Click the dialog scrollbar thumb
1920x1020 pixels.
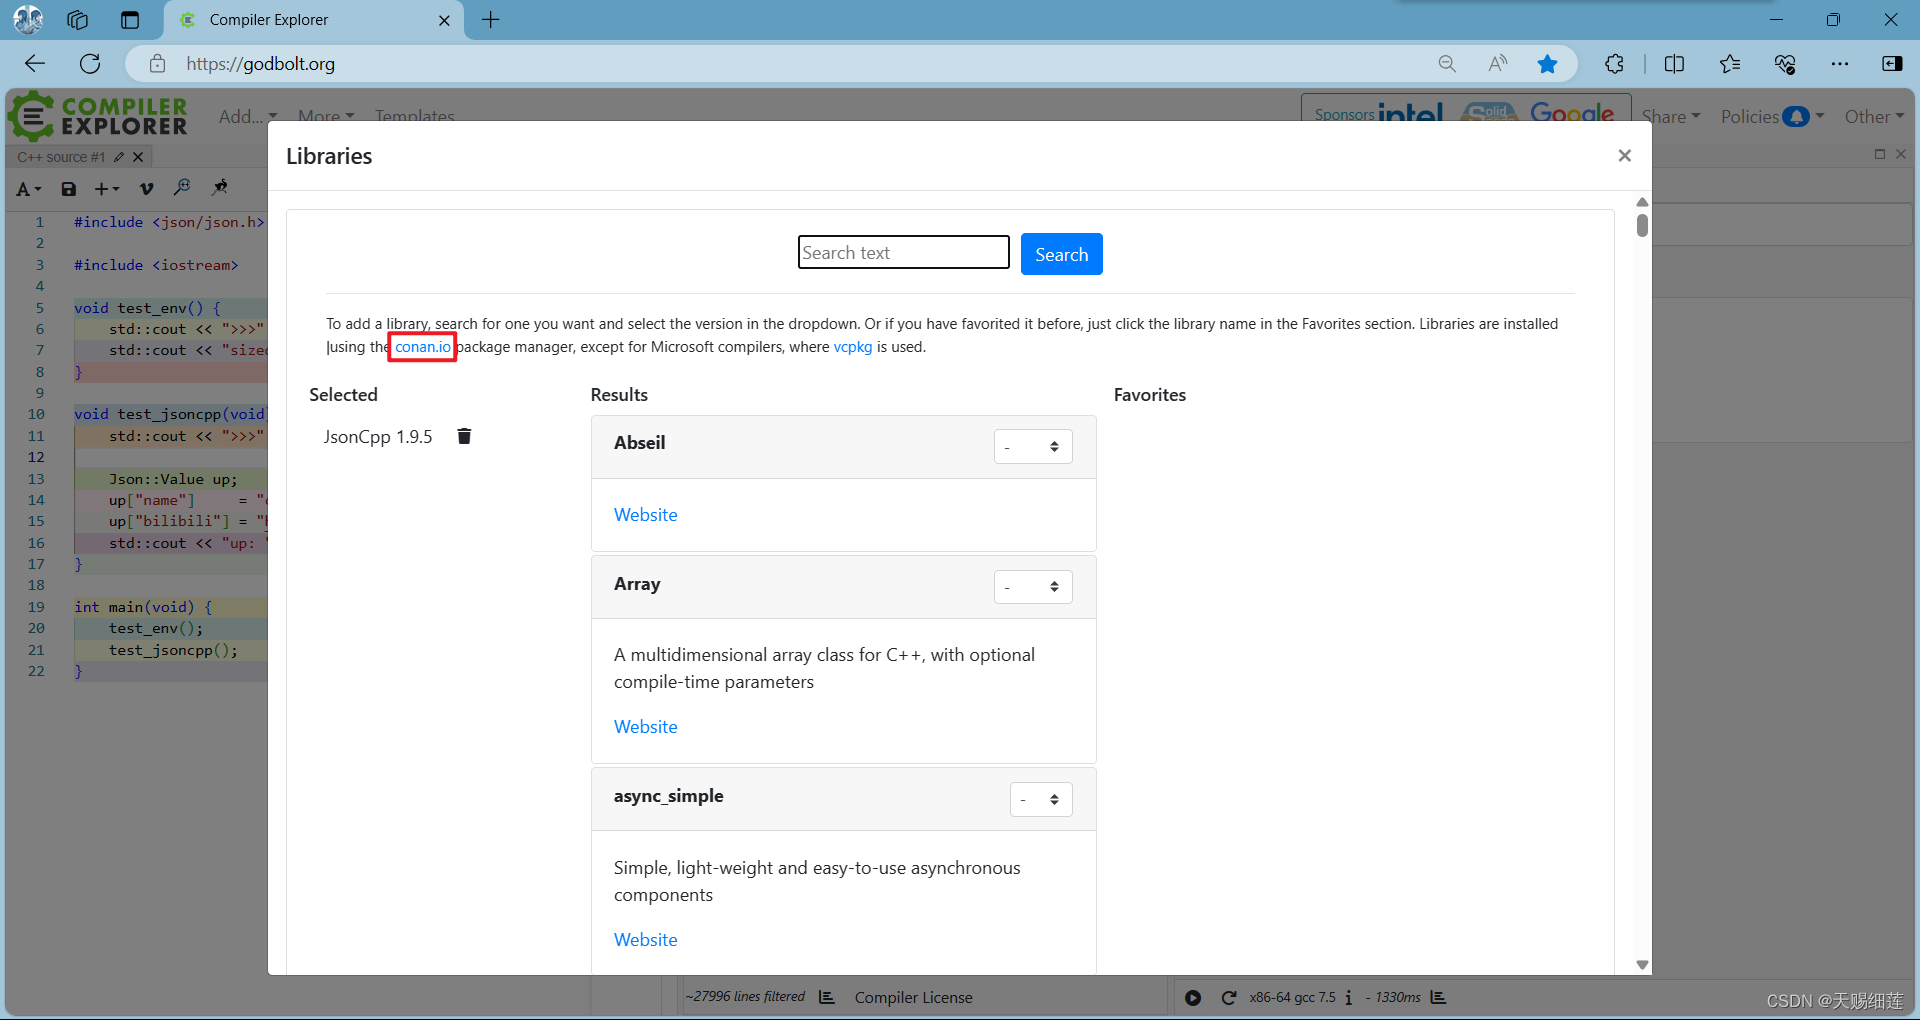coord(1642,225)
